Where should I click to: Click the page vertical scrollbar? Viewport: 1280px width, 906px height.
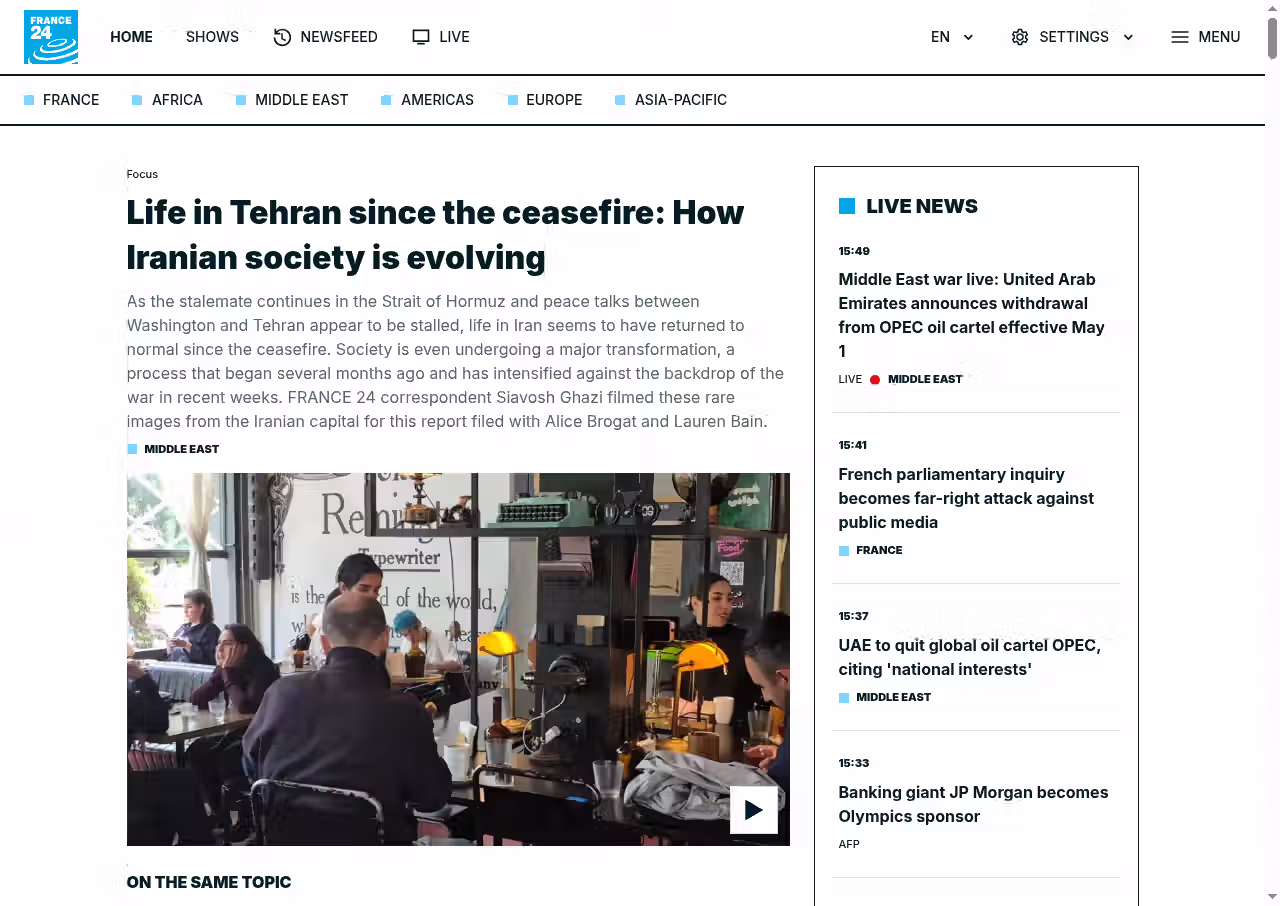click(x=1272, y=453)
